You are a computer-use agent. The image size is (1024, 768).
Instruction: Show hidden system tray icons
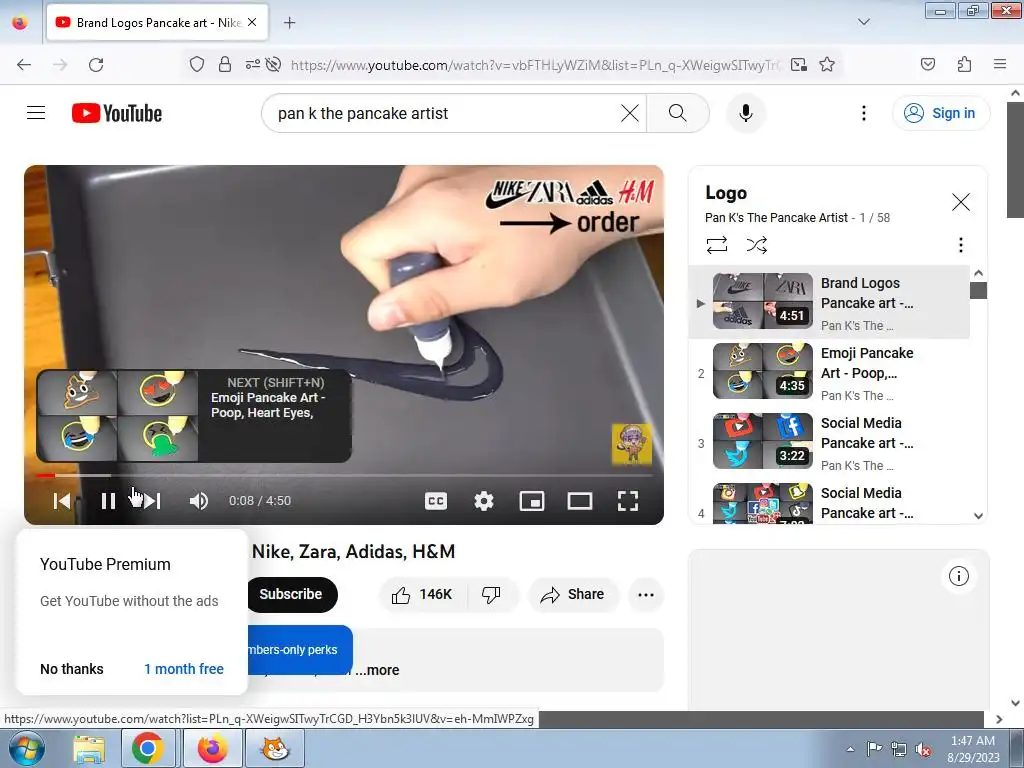(850, 749)
